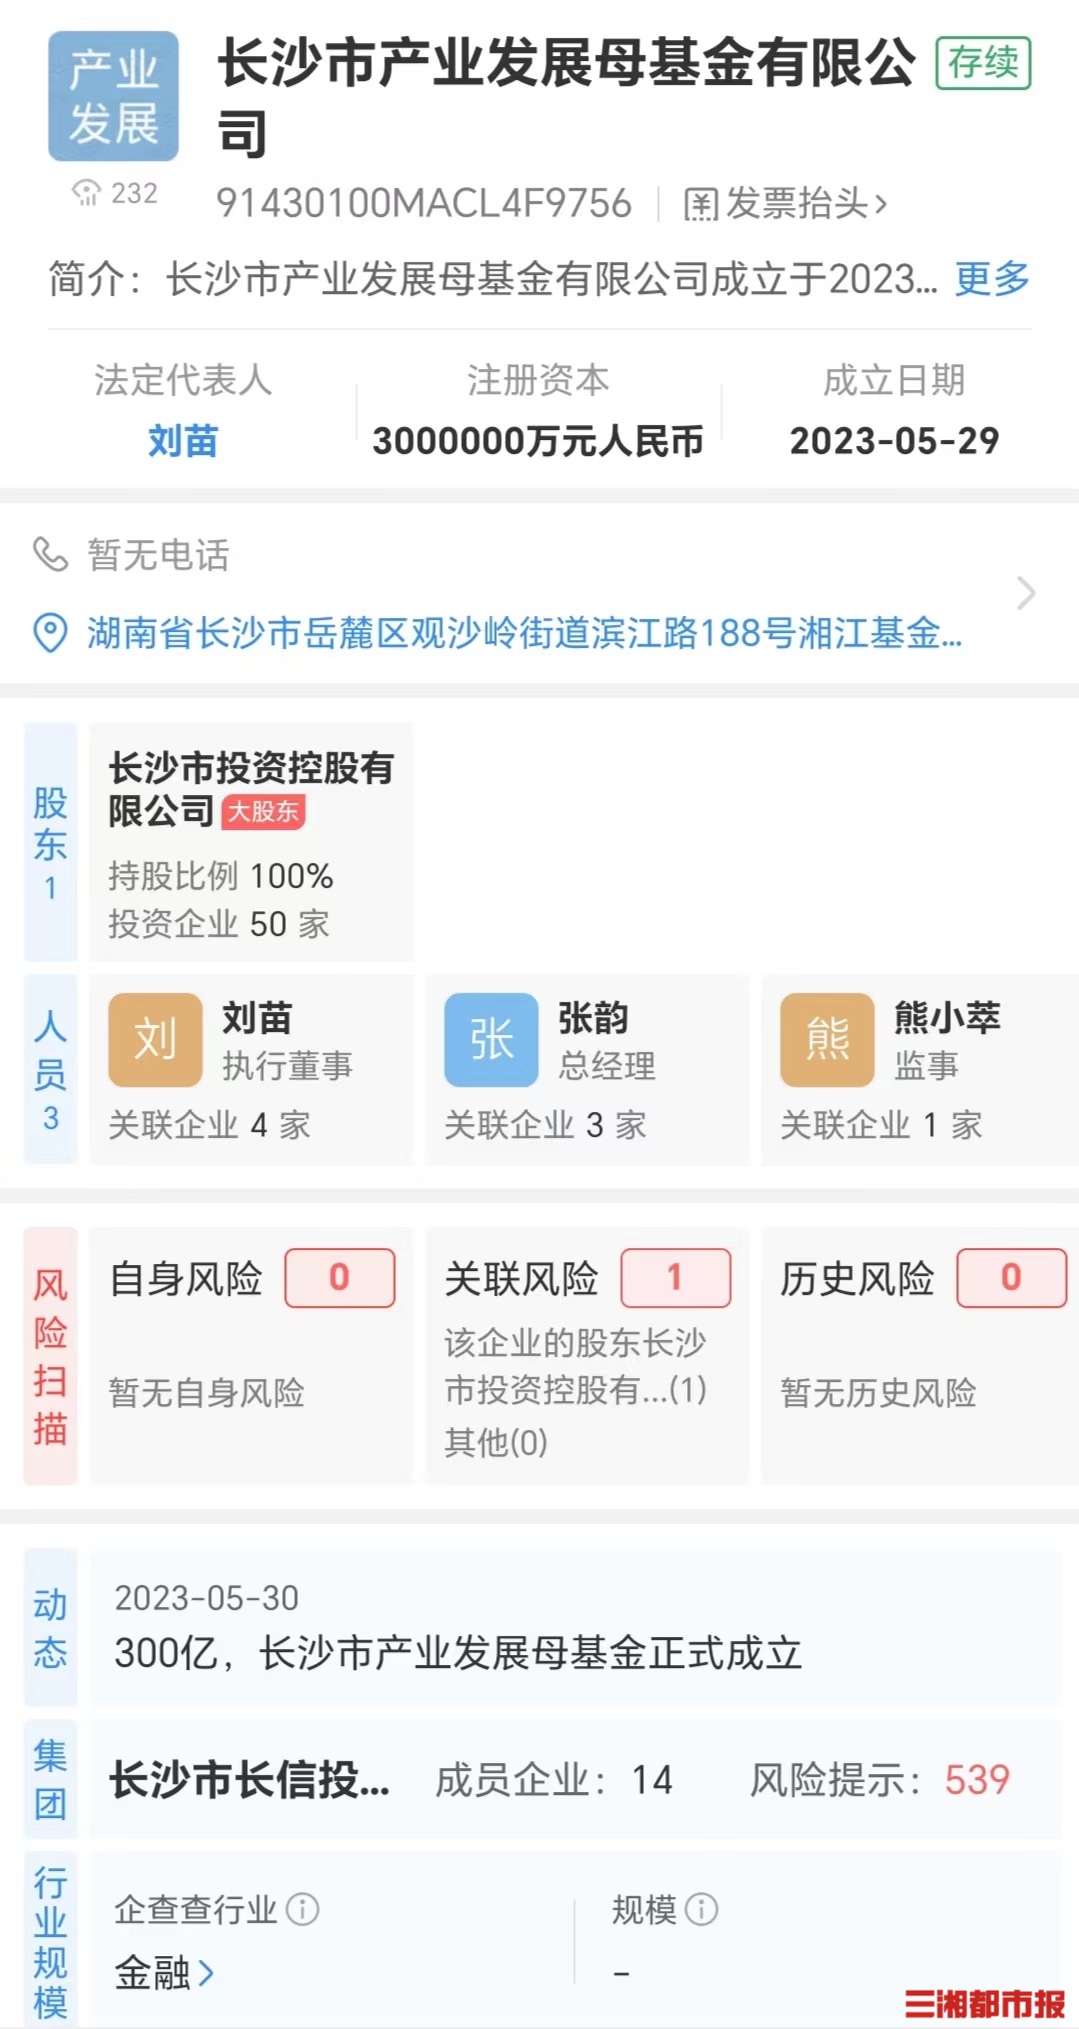Open shareholder 长沙市投资控股有限公司 card
This screenshot has height=2029, width=1079.
point(251,842)
